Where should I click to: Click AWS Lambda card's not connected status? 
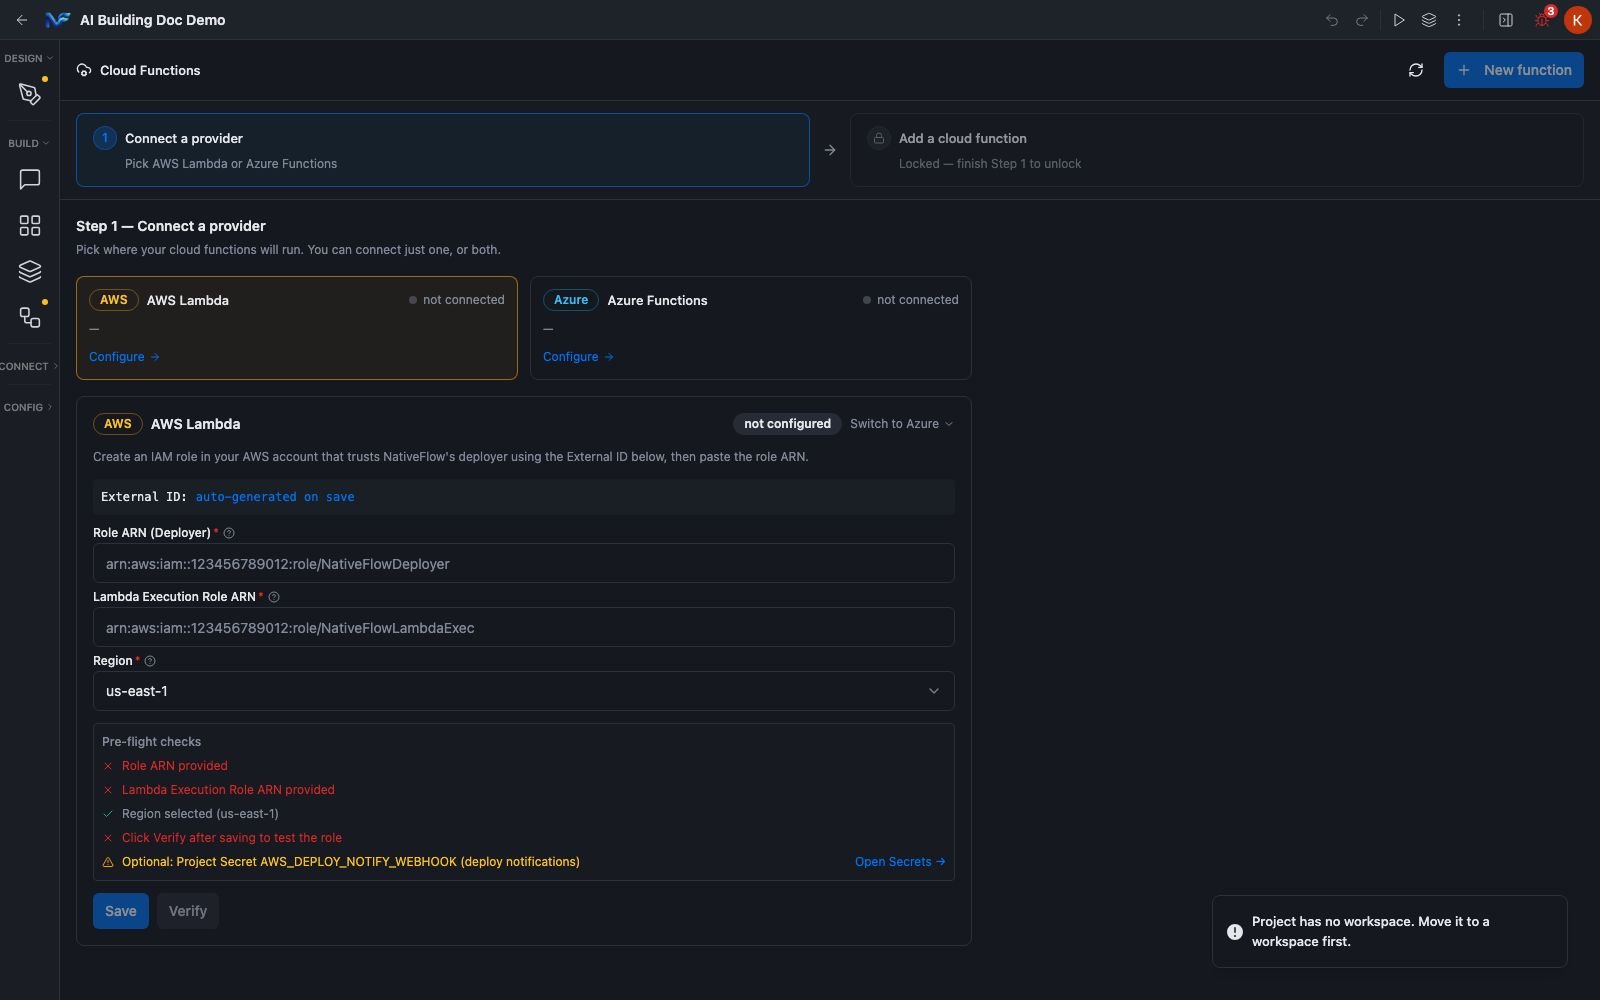click(457, 300)
